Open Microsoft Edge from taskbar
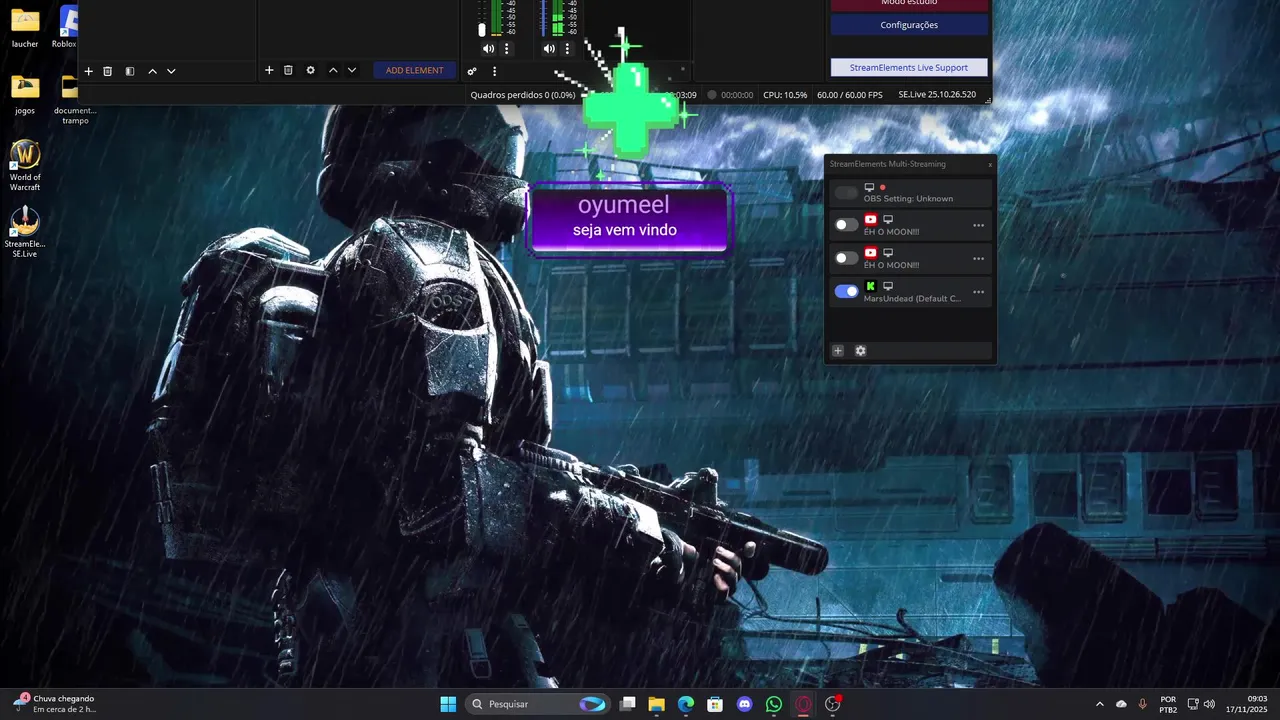 pos(686,704)
